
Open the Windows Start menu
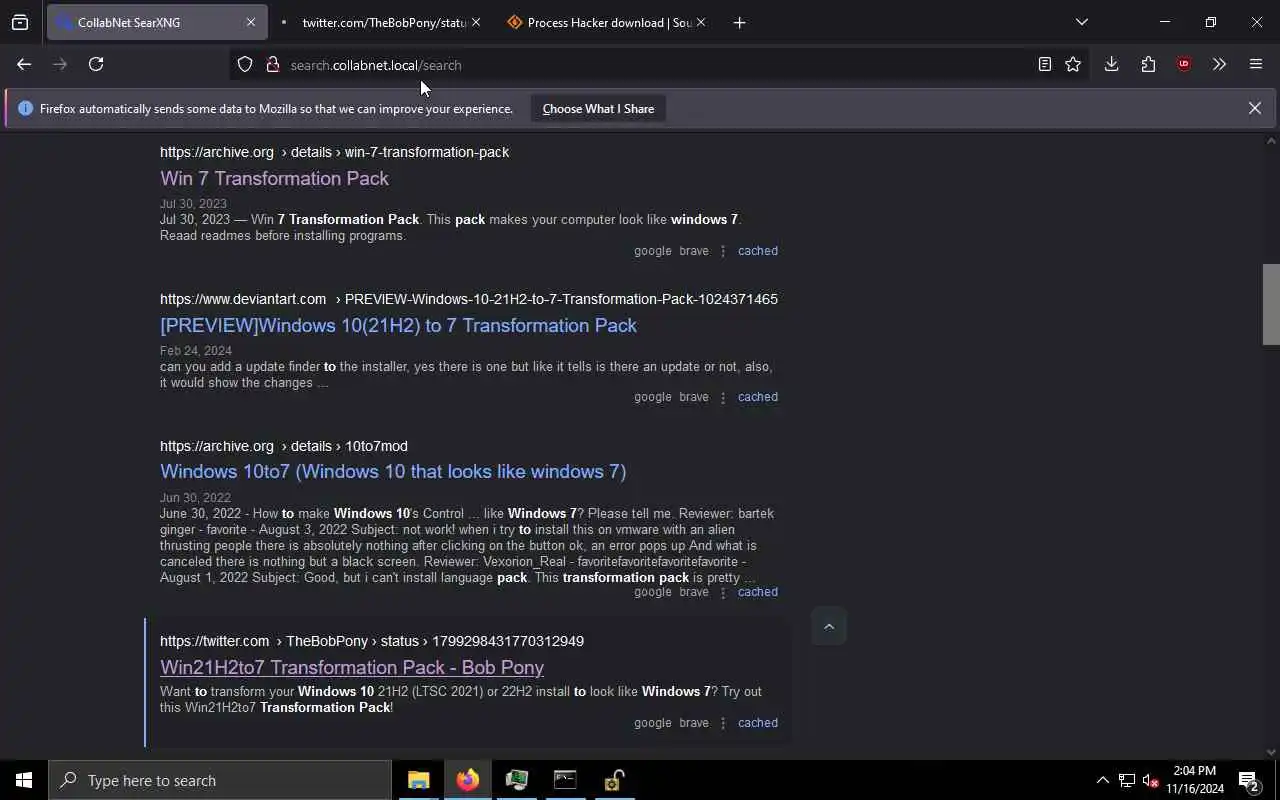coord(24,780)
